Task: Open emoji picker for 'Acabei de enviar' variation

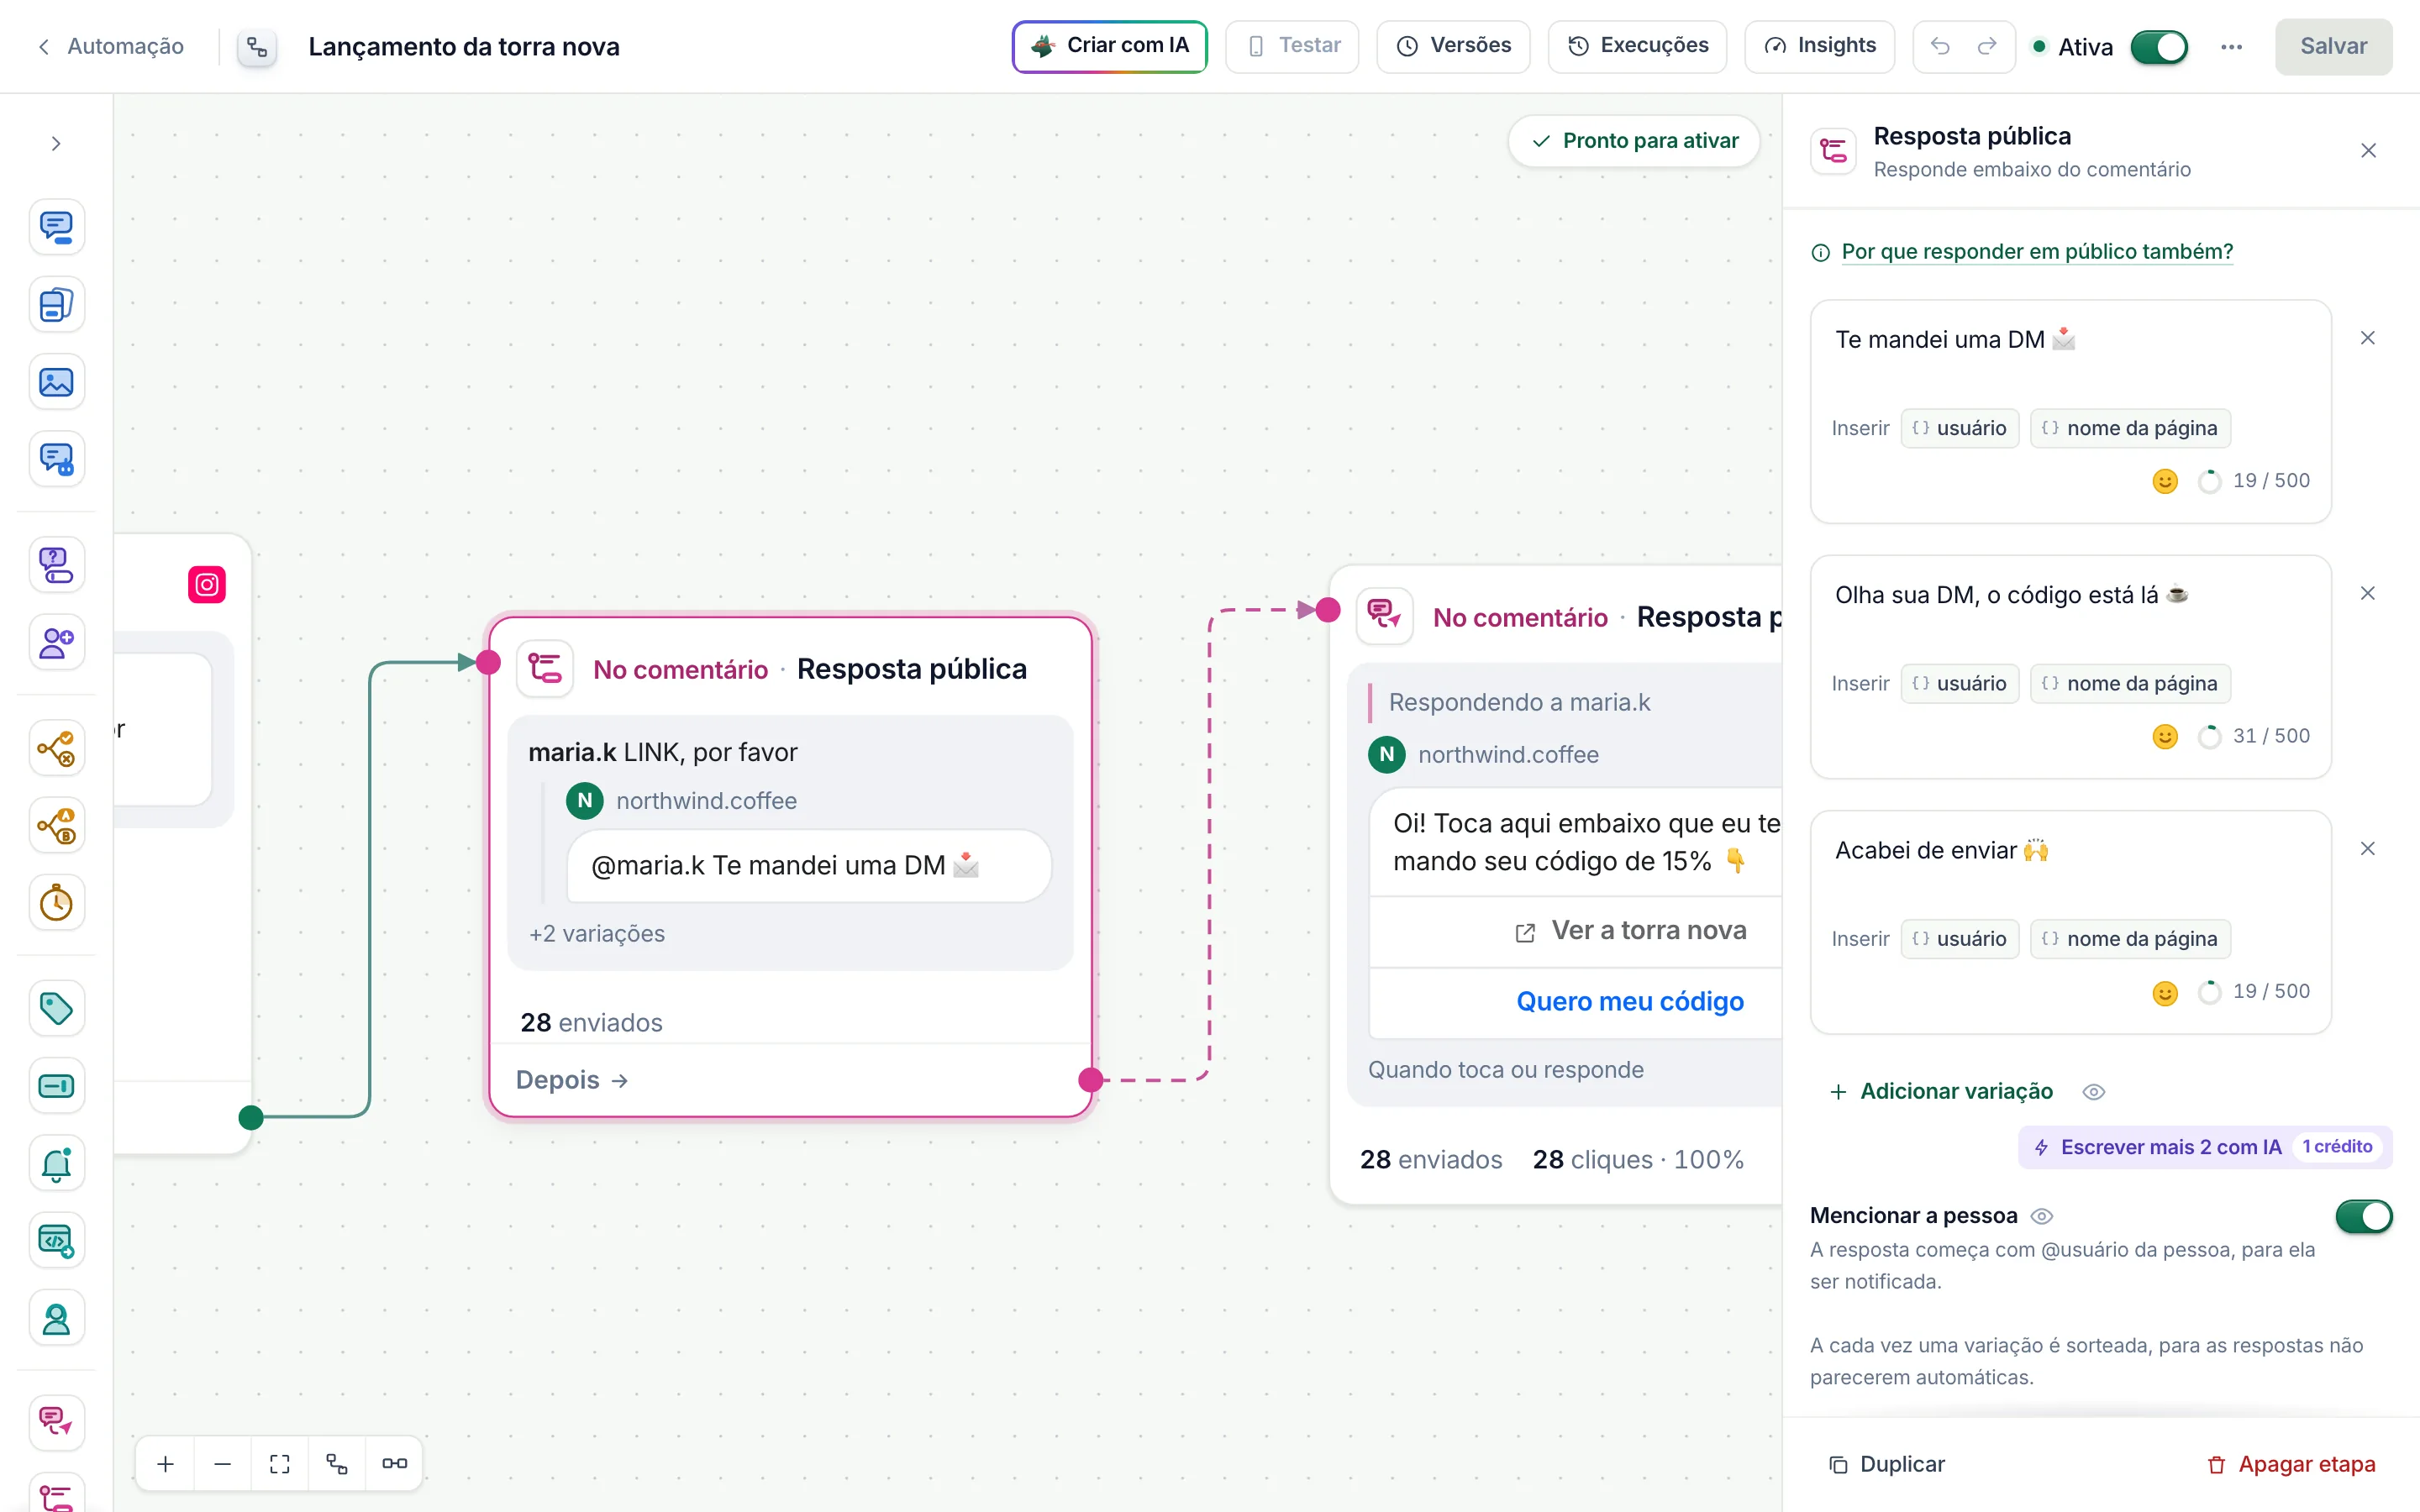Action: click(x=2165, y=992)
